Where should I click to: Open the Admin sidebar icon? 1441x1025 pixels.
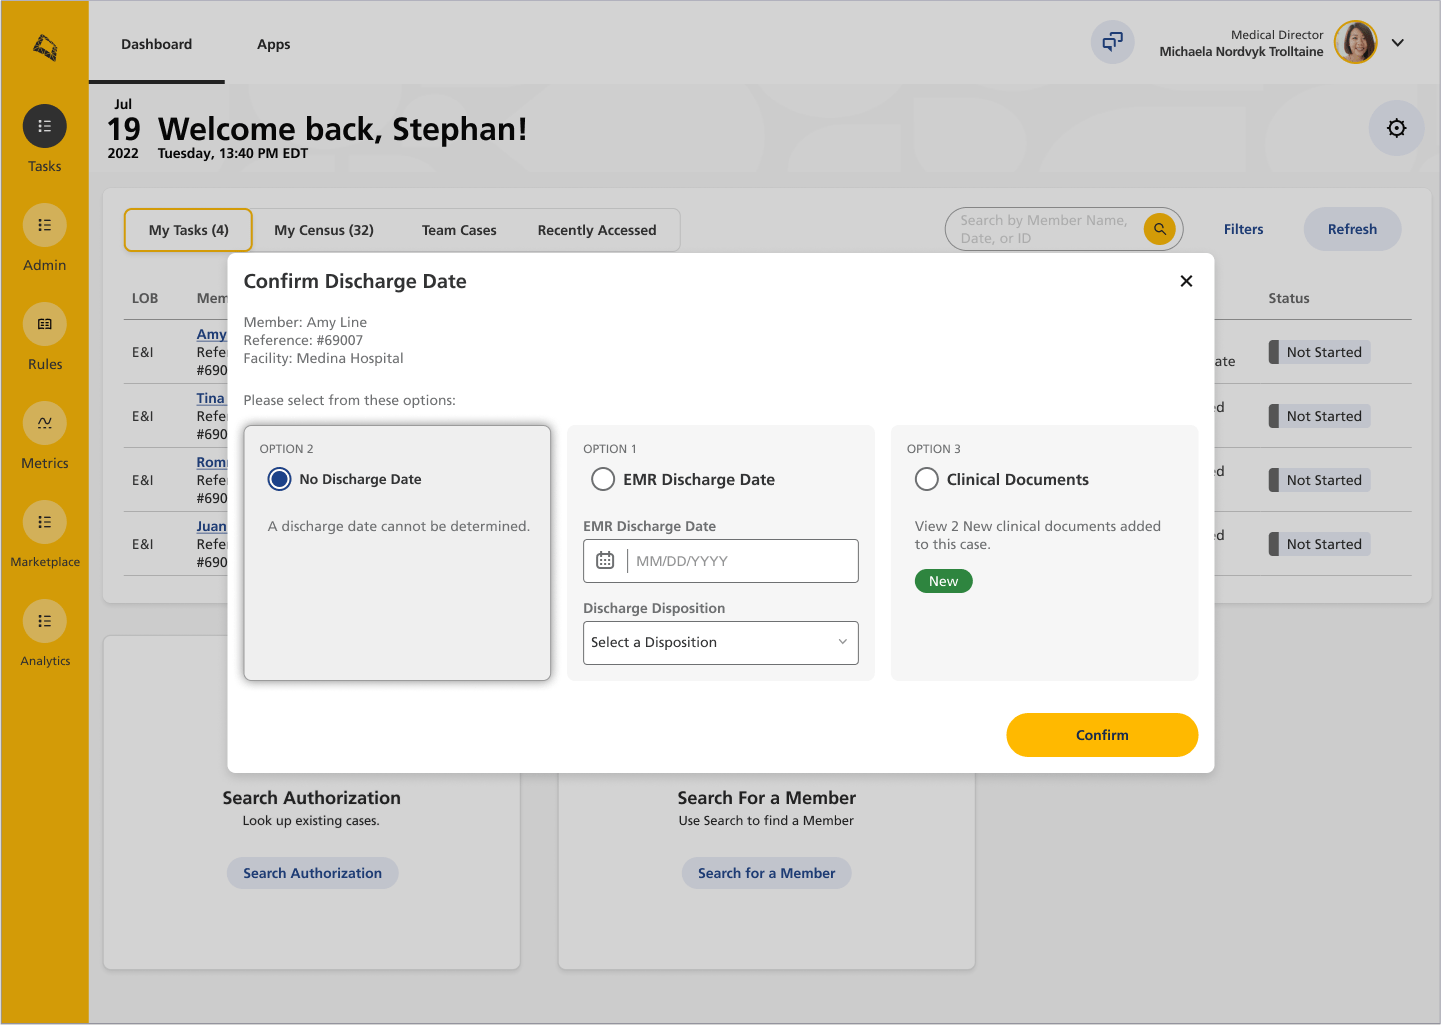pos(45,226)
